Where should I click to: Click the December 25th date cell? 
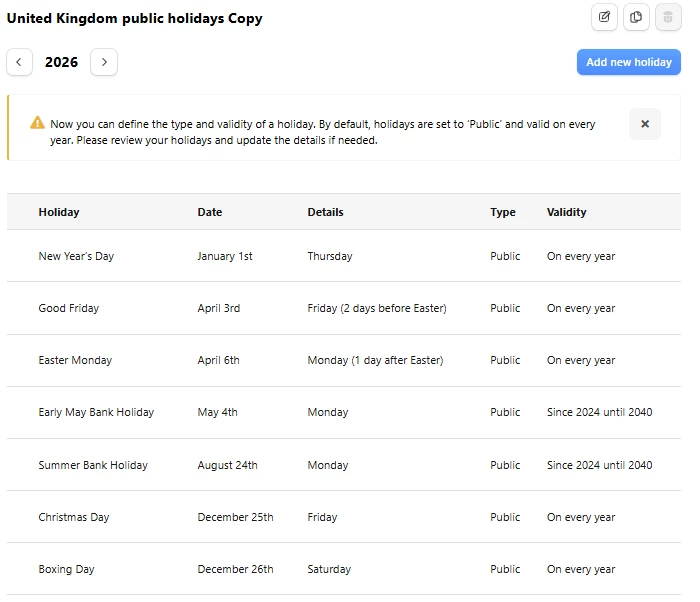[235, 517]
